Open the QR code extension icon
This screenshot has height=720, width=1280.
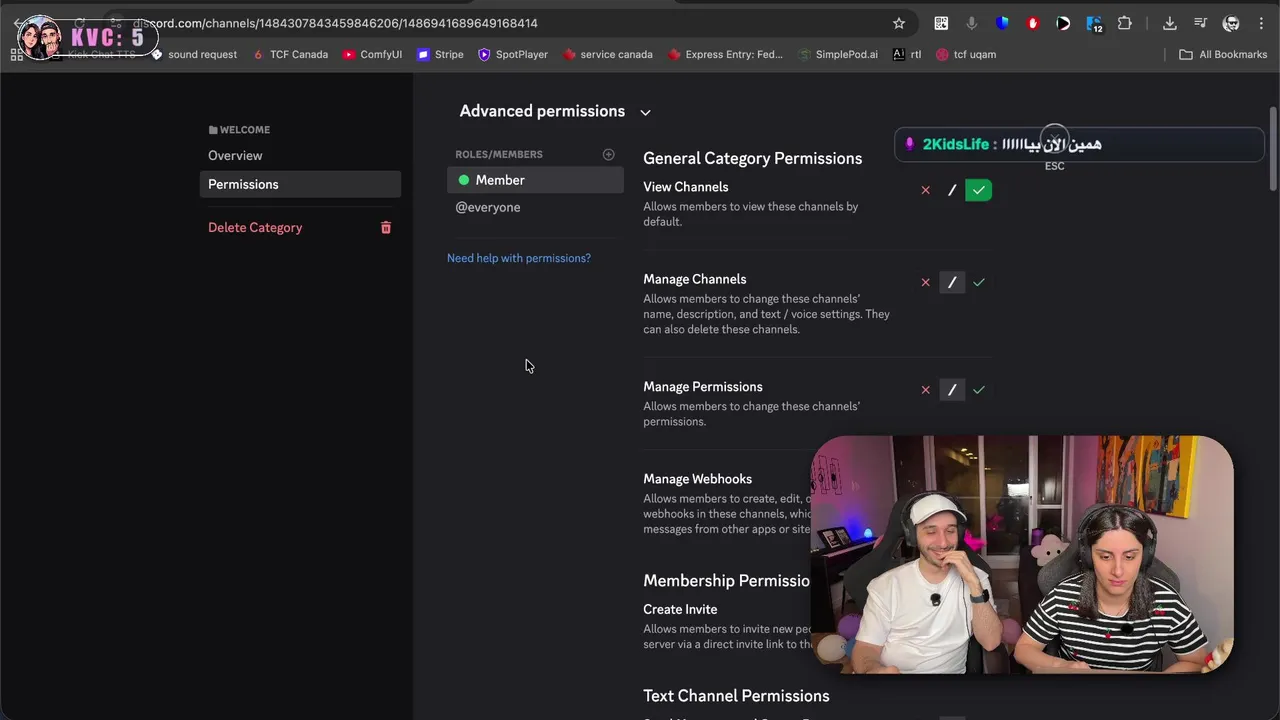click(x=941, y=23)
